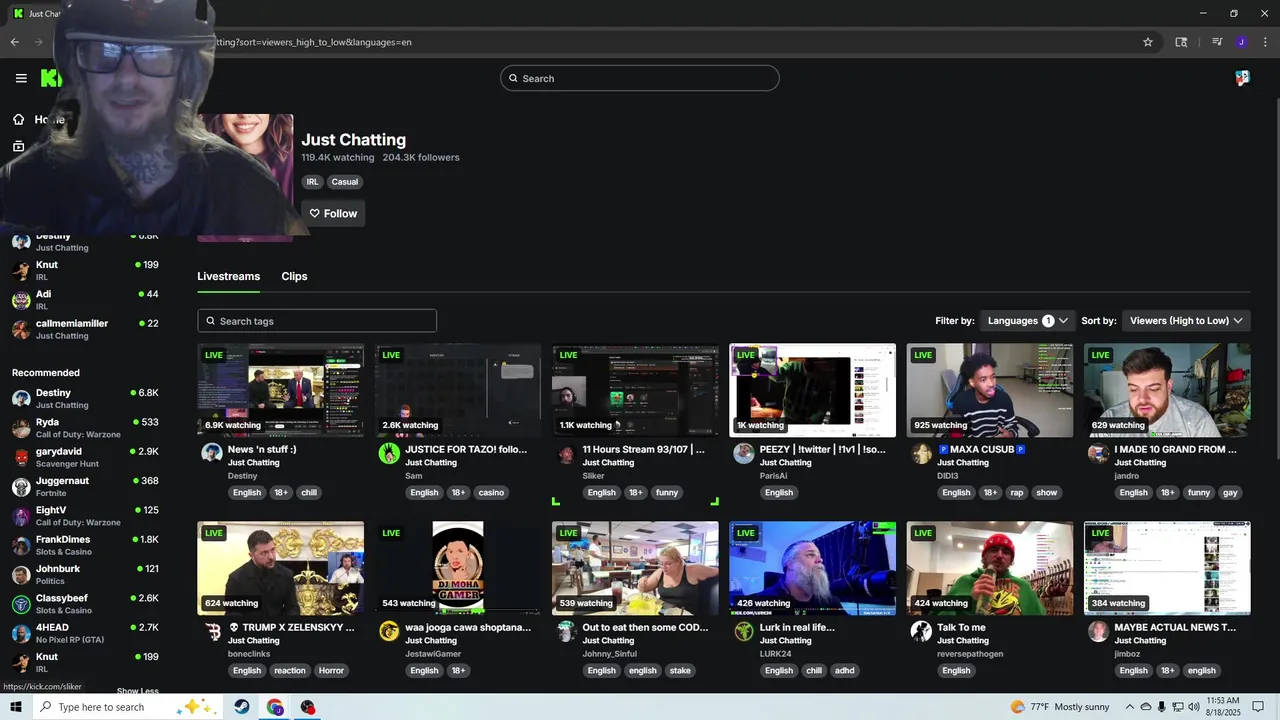Open the Viewers (High to Low) sort dropdown
Image resolution: width=1280 pixels, height=720 pixels.
(x=1186, y=321)
